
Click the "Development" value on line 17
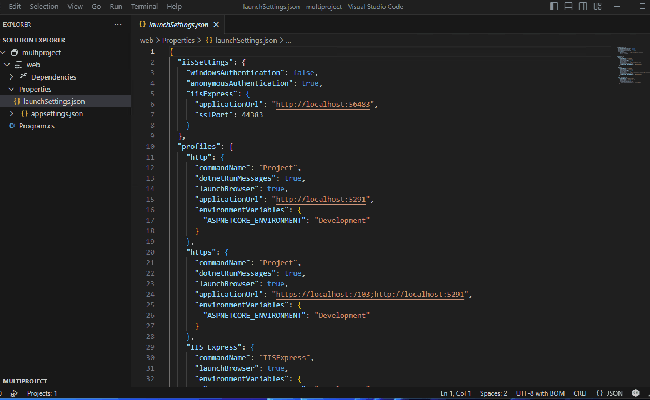tap(342, 220)
